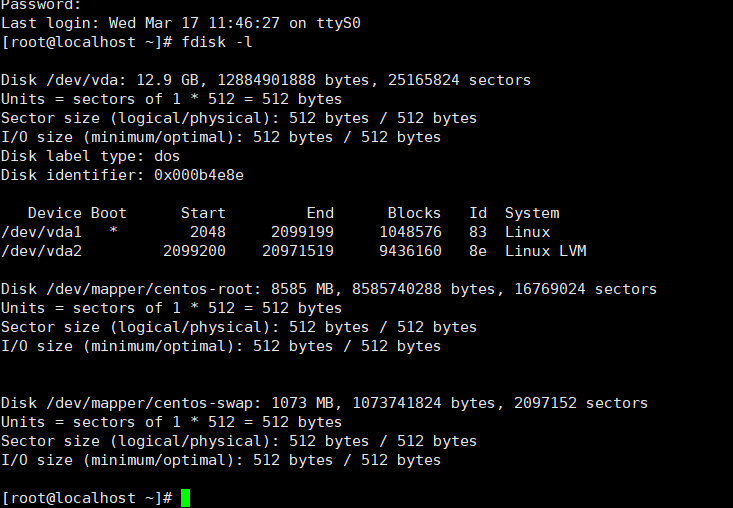Screen dimensions: 733x508
Task: Click blocks value 1048576
Action: [x=410, y=232]
